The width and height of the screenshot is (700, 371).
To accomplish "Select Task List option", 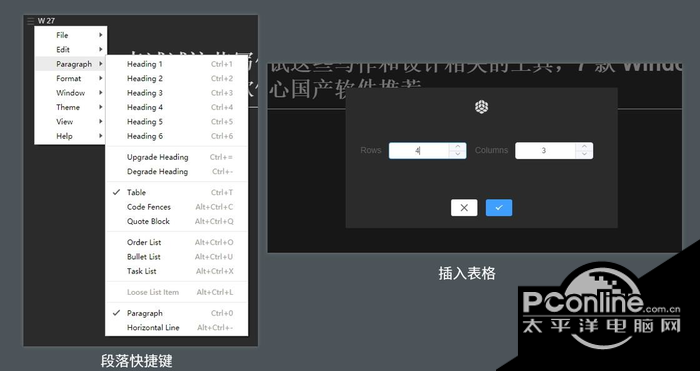I will 176,271.
